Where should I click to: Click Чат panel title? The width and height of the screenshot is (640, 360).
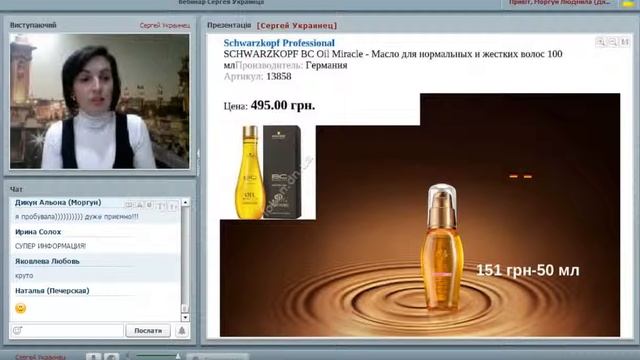[x=16, y=189]
